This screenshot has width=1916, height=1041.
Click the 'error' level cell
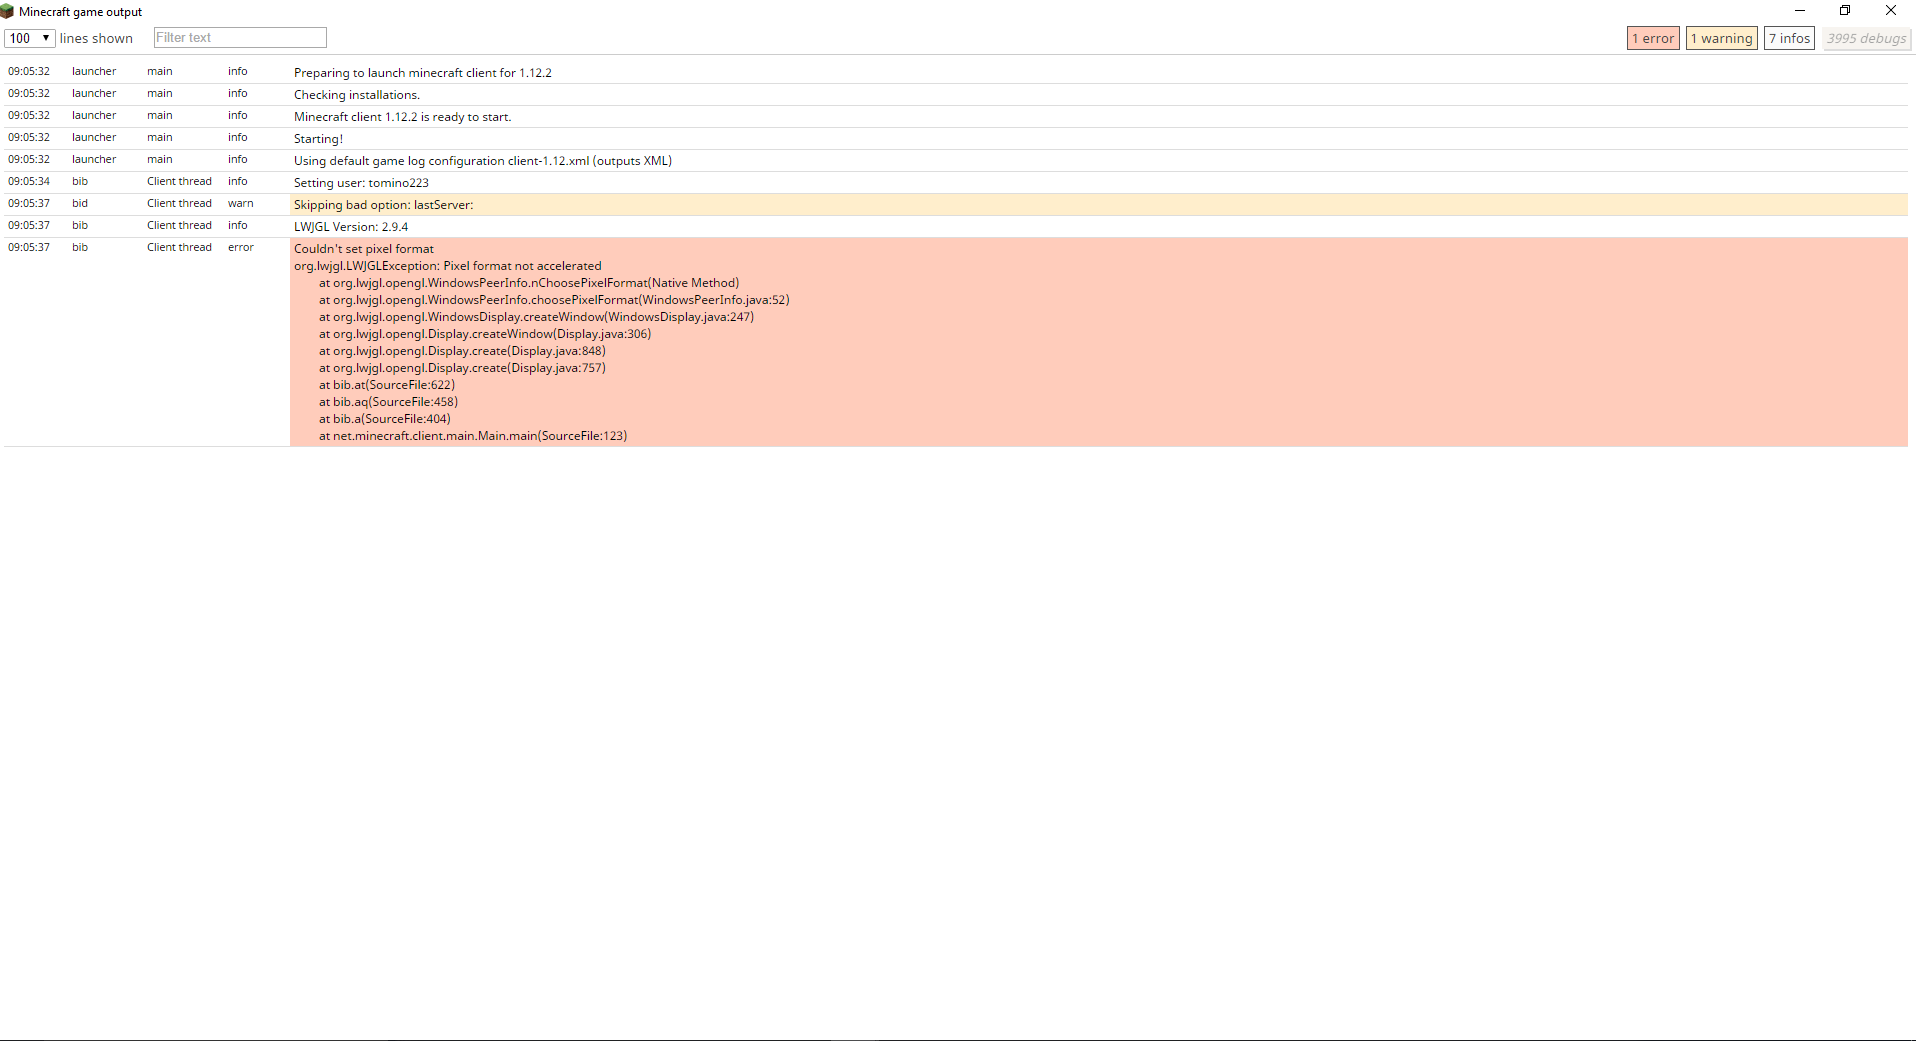tap(241, 247)
